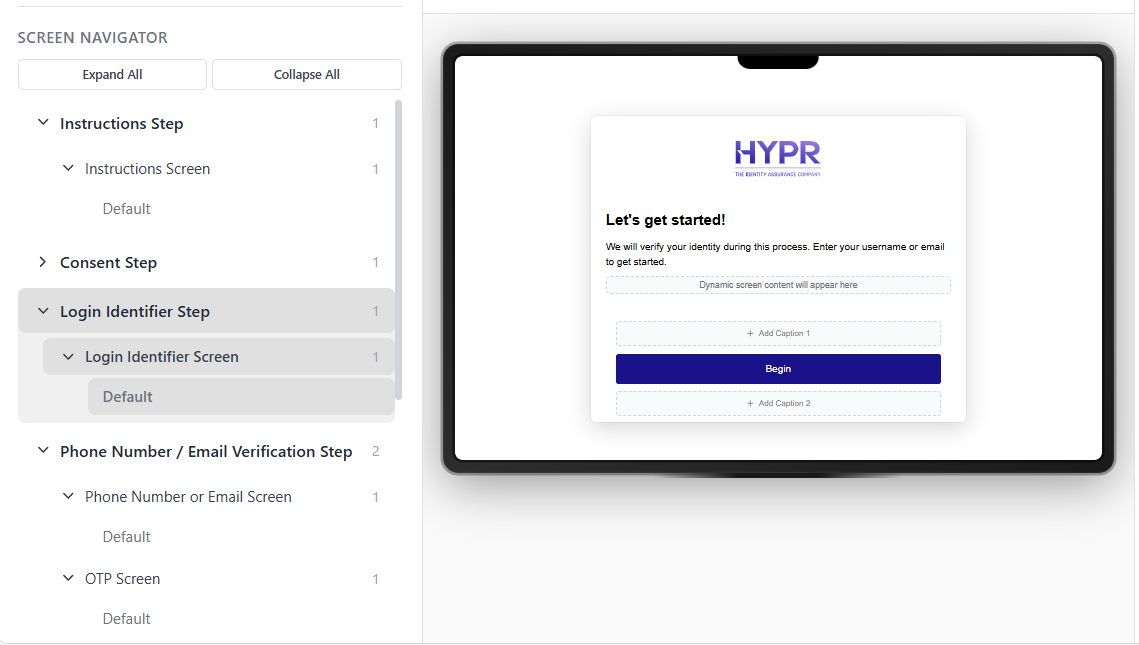Collapse the Login Identifier Step chevron
The image size is (1139, 645).
43,311
